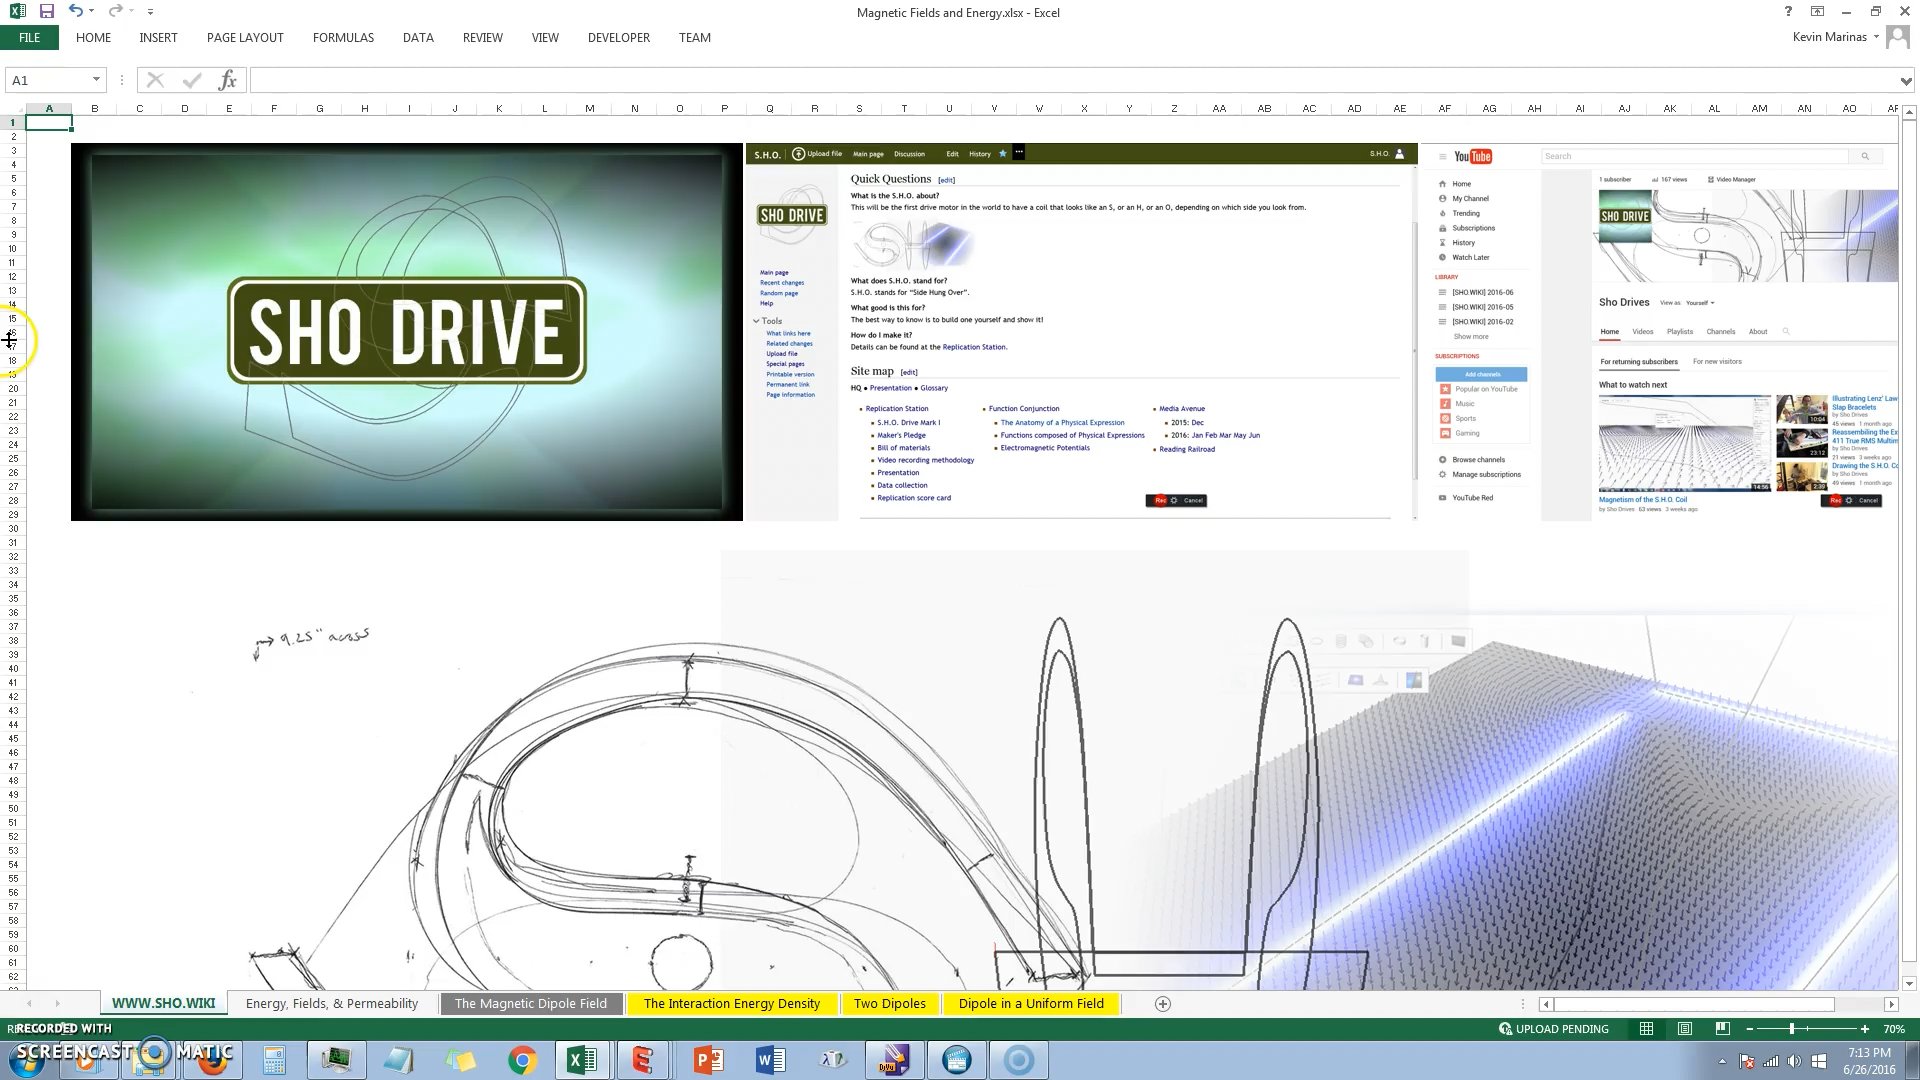Open the FILE backstage tab

(29, 38)
